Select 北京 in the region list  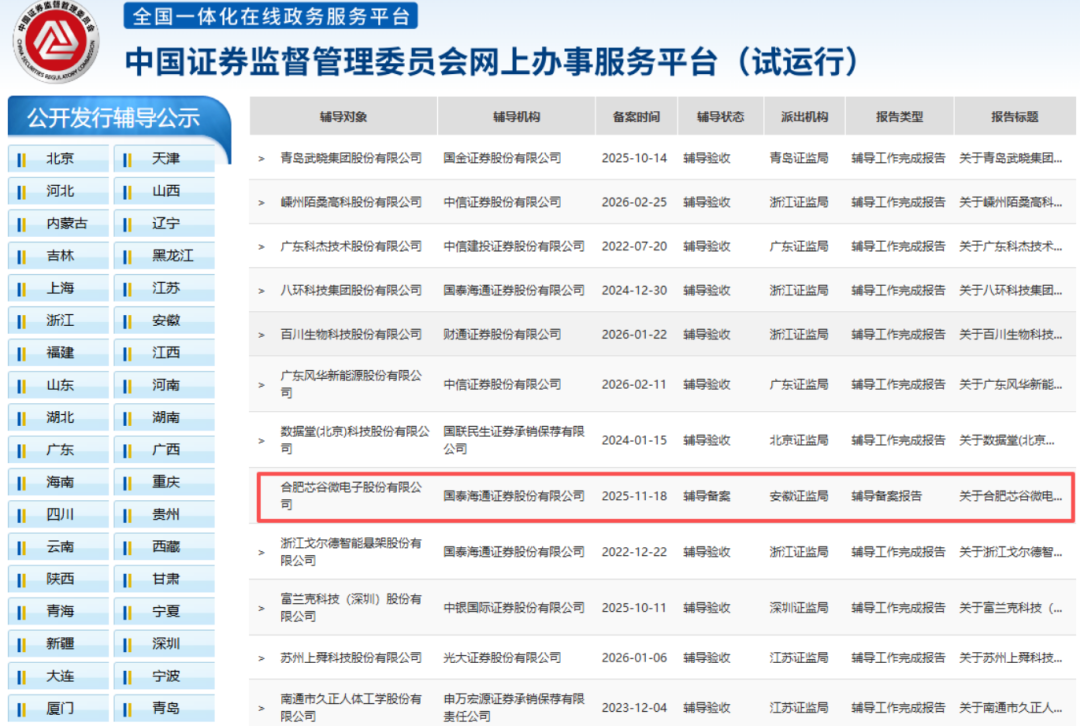click(x=59, y=158)
